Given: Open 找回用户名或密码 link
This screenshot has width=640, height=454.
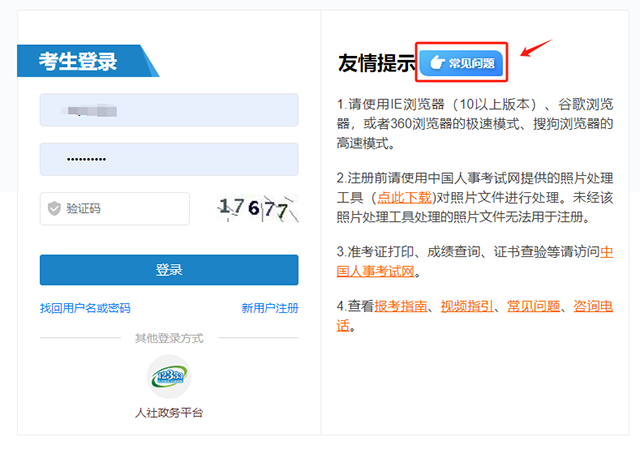Looking at the screenshot, I should pyautogui.click(x=85, y=308).
